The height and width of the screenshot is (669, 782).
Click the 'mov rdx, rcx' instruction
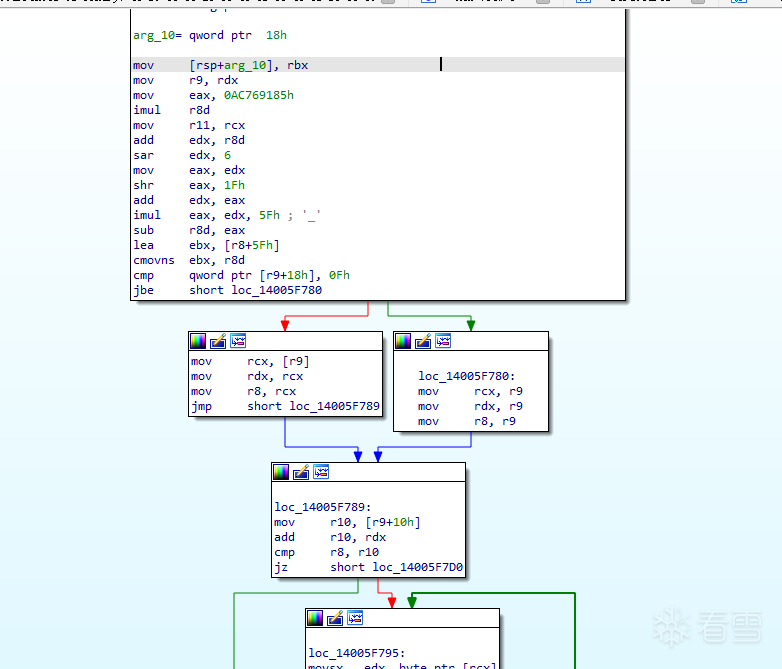(247, 376)
